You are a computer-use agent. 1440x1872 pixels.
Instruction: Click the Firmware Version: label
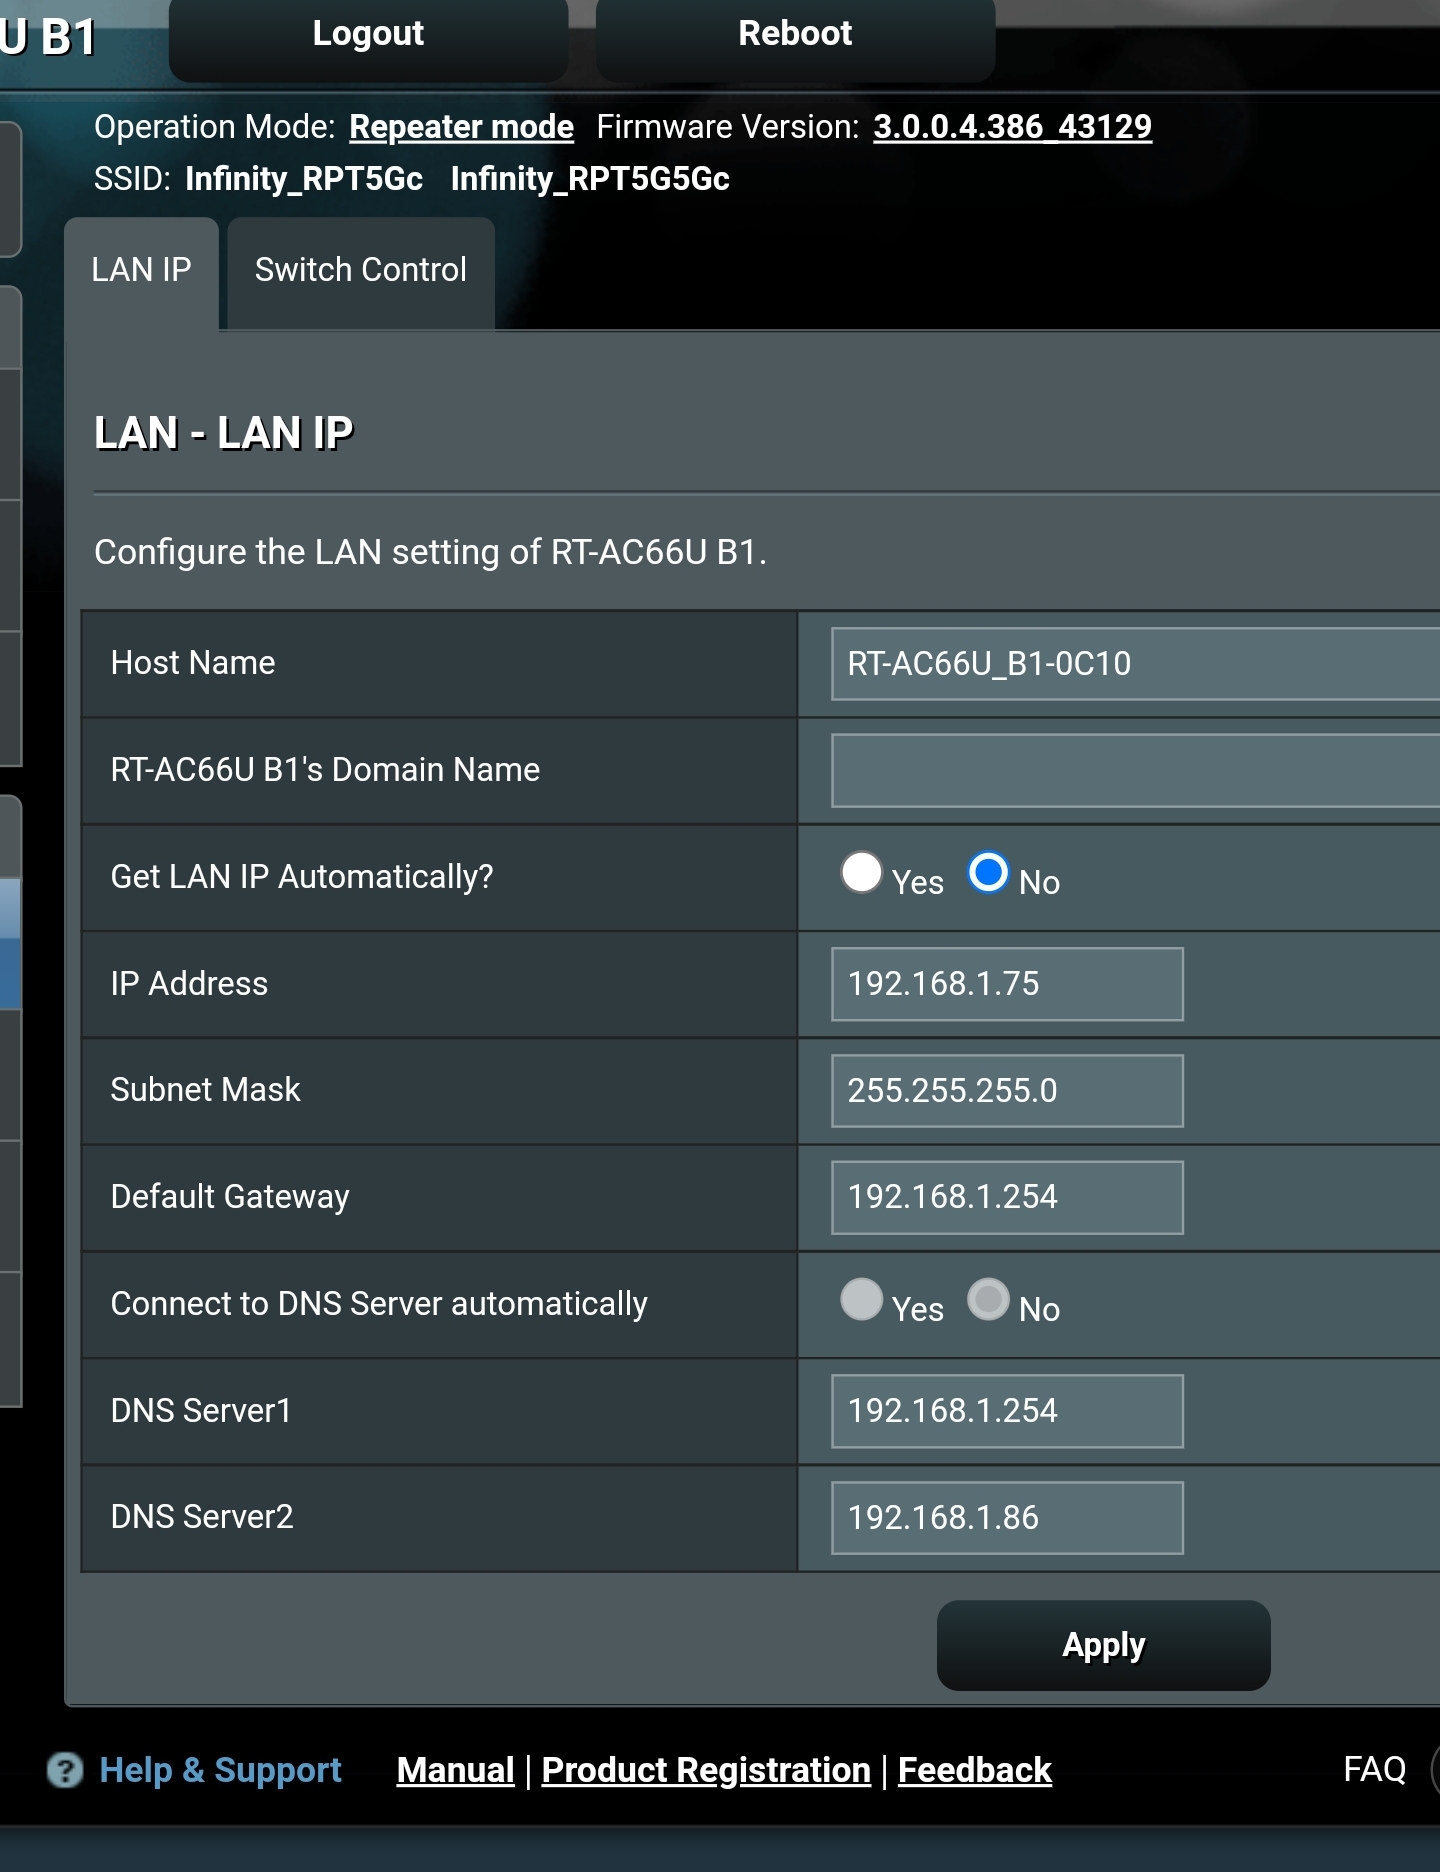[728, 127]
